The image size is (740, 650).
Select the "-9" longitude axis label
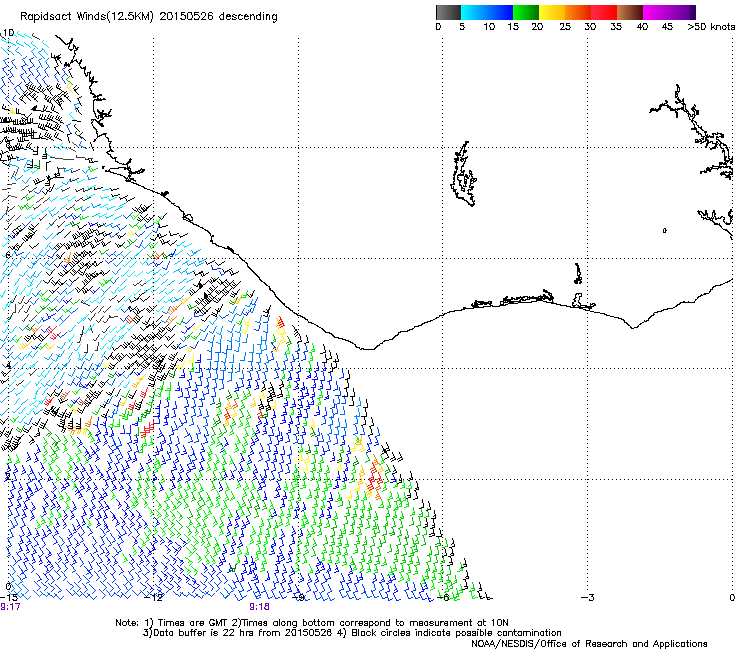(297, 597)
